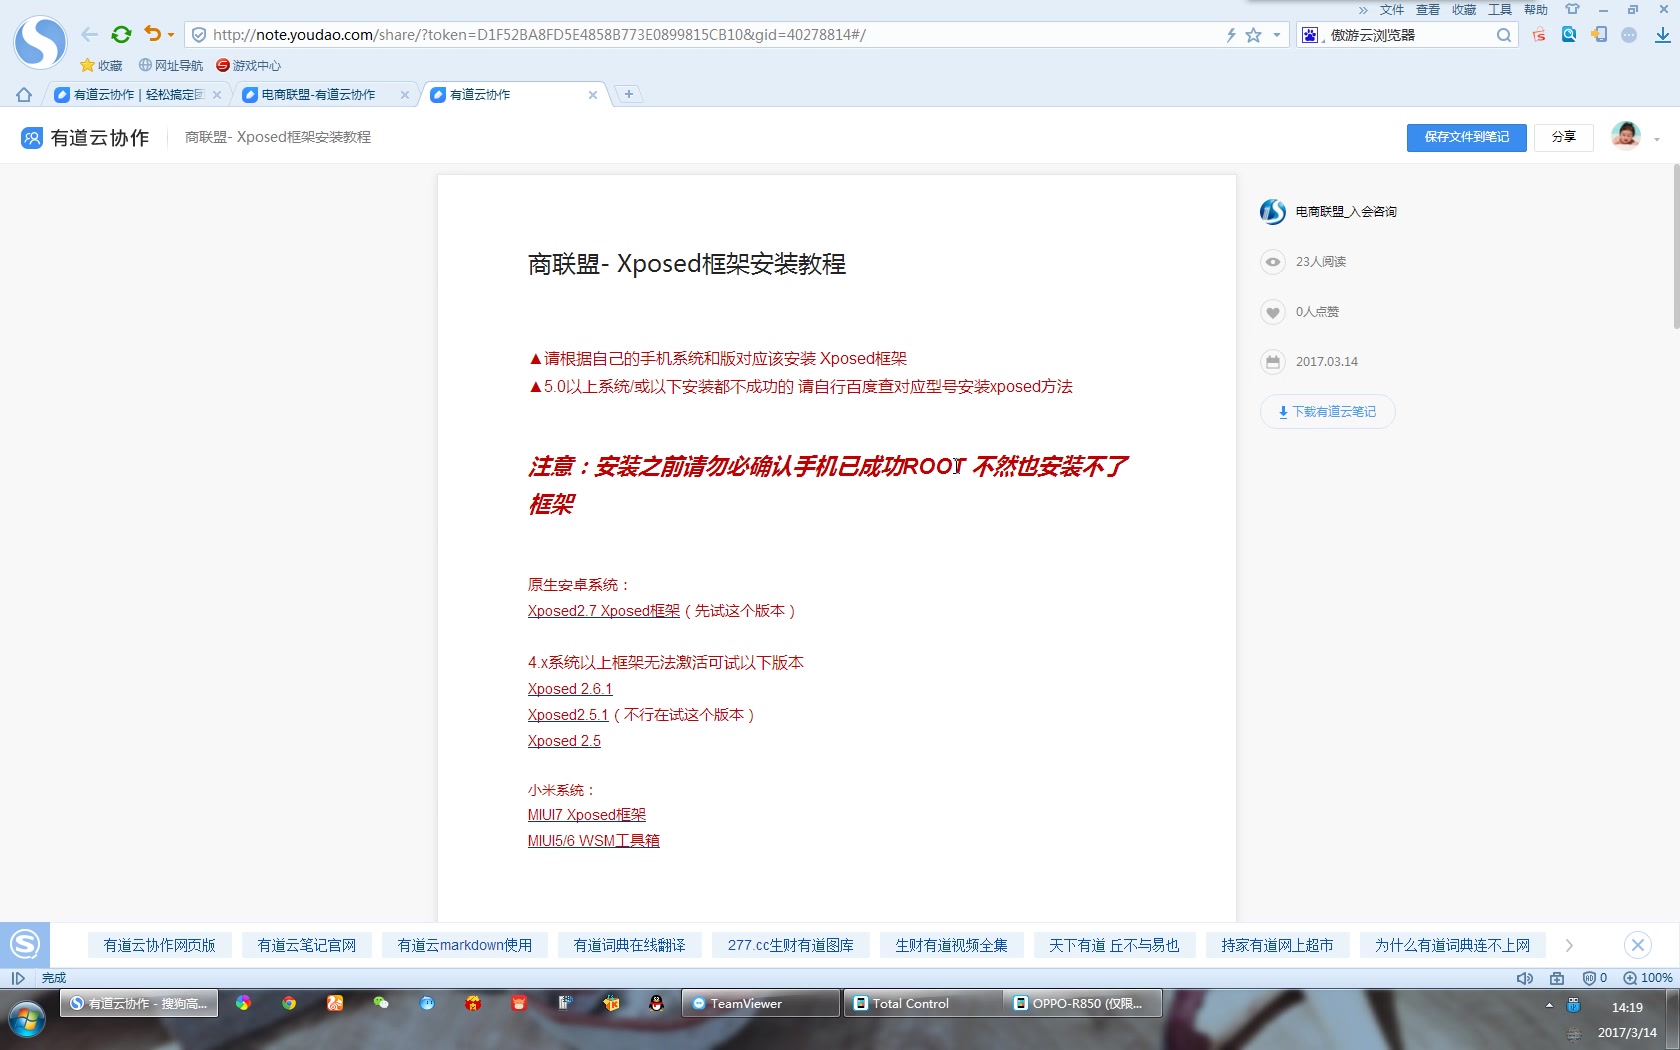Click the blue magnifier page-search extension
The image size is (1680, 1050).
tap(1569, 35)
